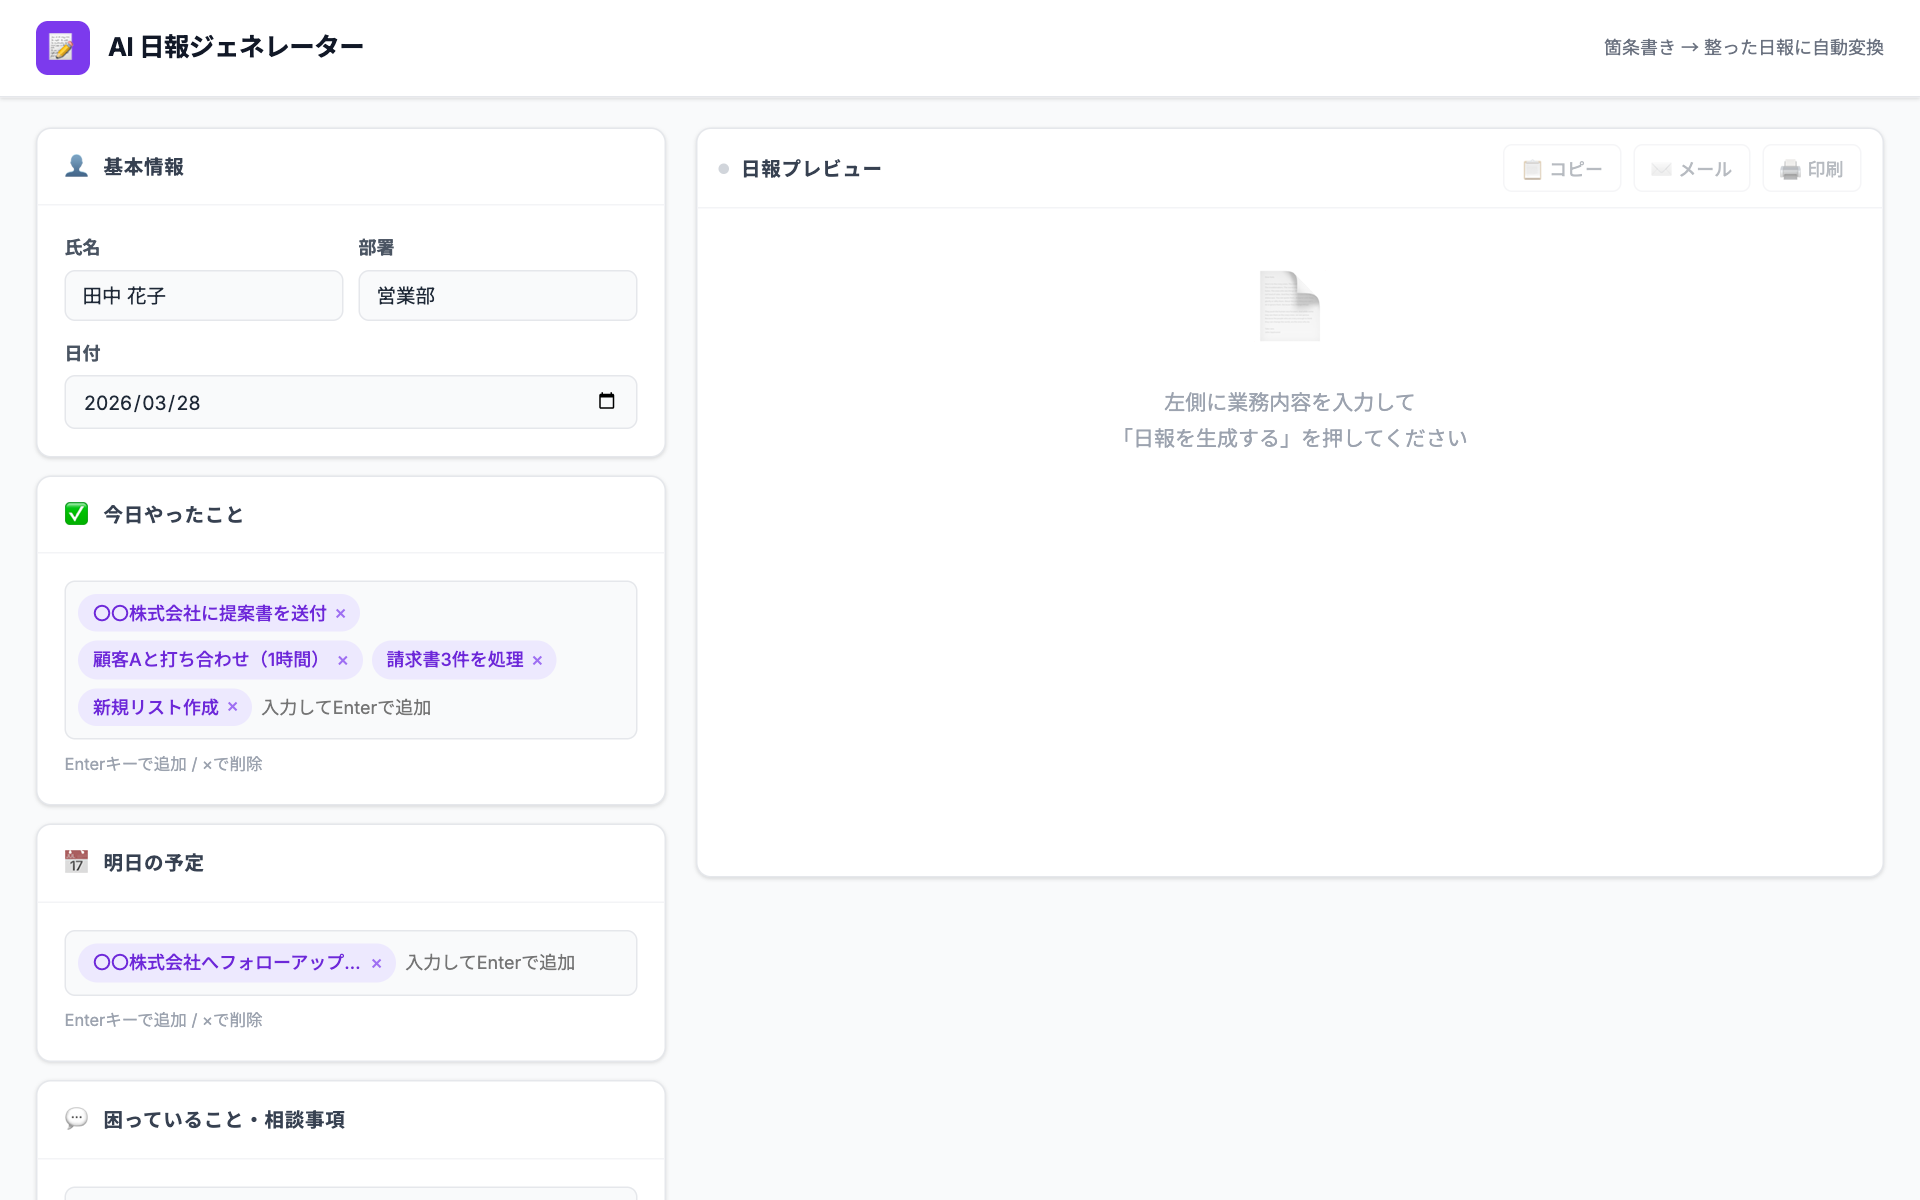
Task: Click the envelope icon inside the メール button
Action: coord(1660,169)
